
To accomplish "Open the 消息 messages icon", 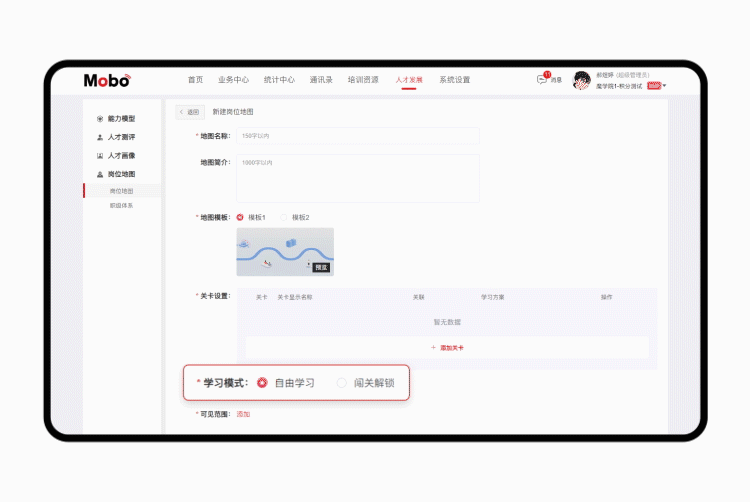I will (x=543, y=79).
